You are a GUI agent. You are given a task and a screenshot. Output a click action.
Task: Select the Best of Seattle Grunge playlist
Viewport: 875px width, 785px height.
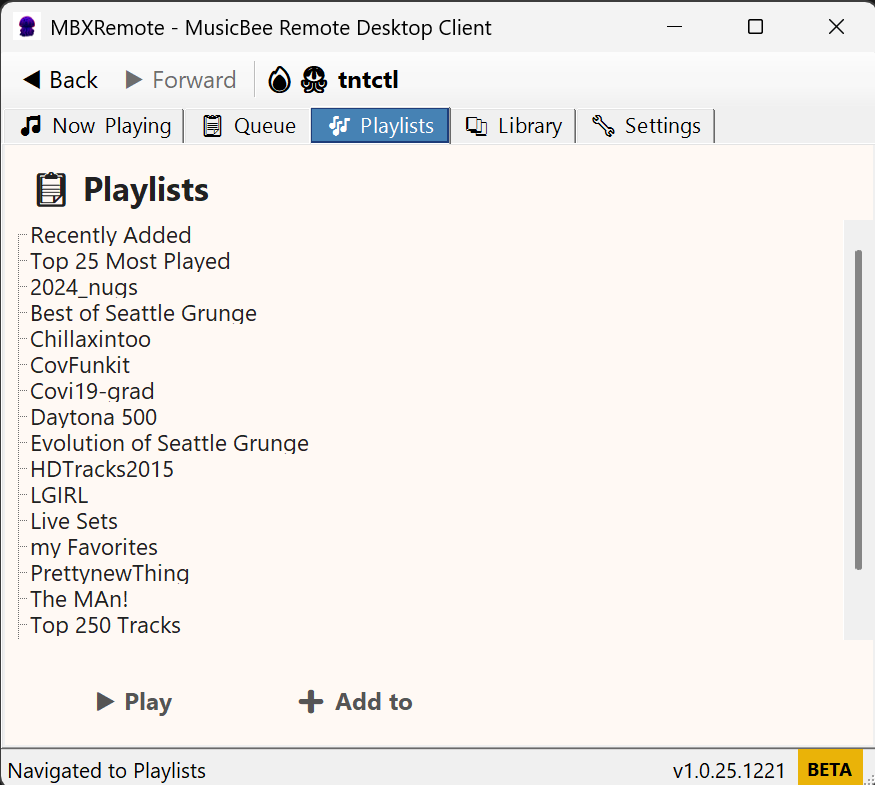(x=143, y=313)
